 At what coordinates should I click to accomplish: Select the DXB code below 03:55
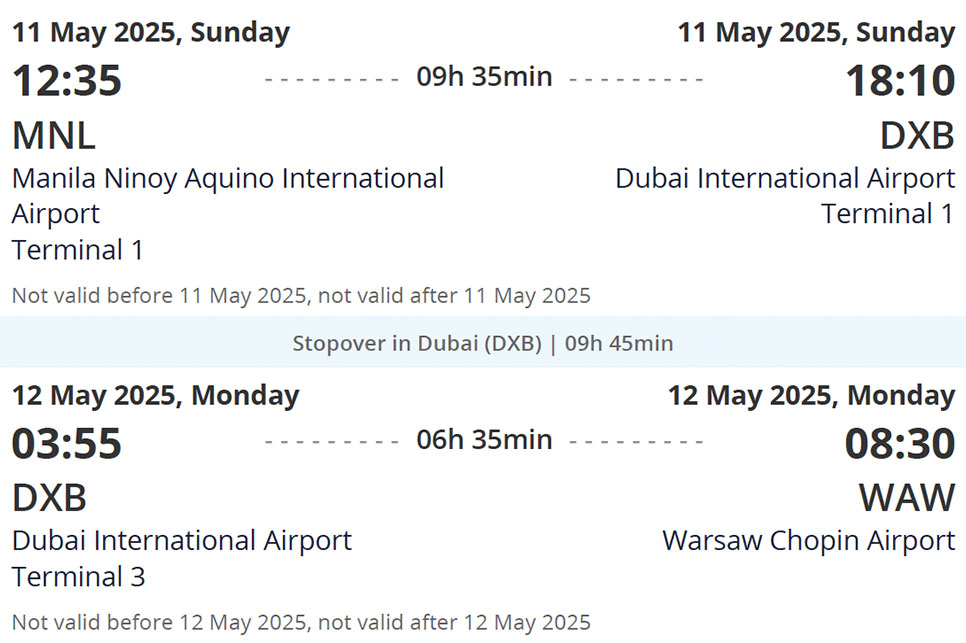coord(50,498)
